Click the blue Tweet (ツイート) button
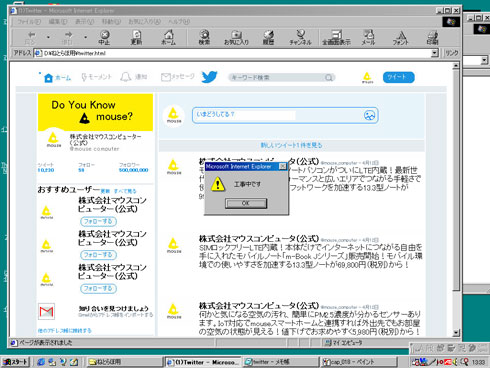This screenshot has width=490, height=368. click(x=398, y=77)
